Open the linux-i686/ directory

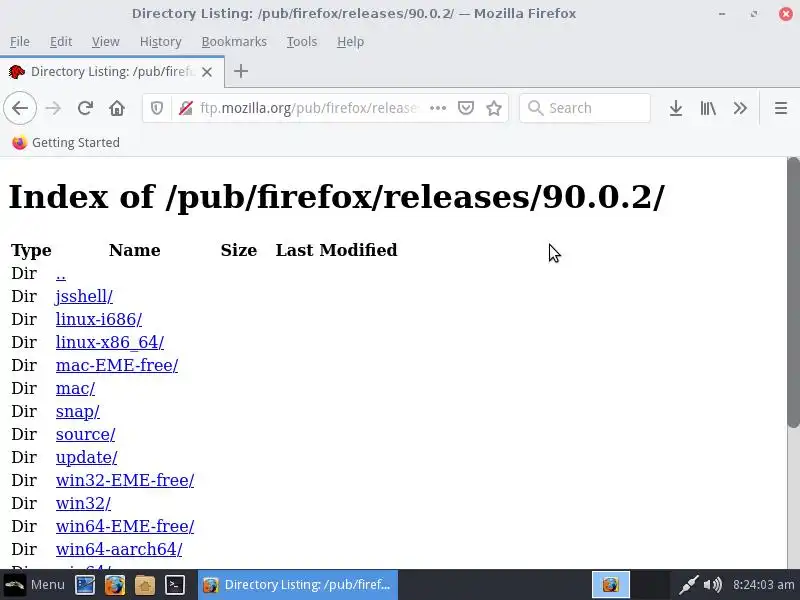[99, 319]
